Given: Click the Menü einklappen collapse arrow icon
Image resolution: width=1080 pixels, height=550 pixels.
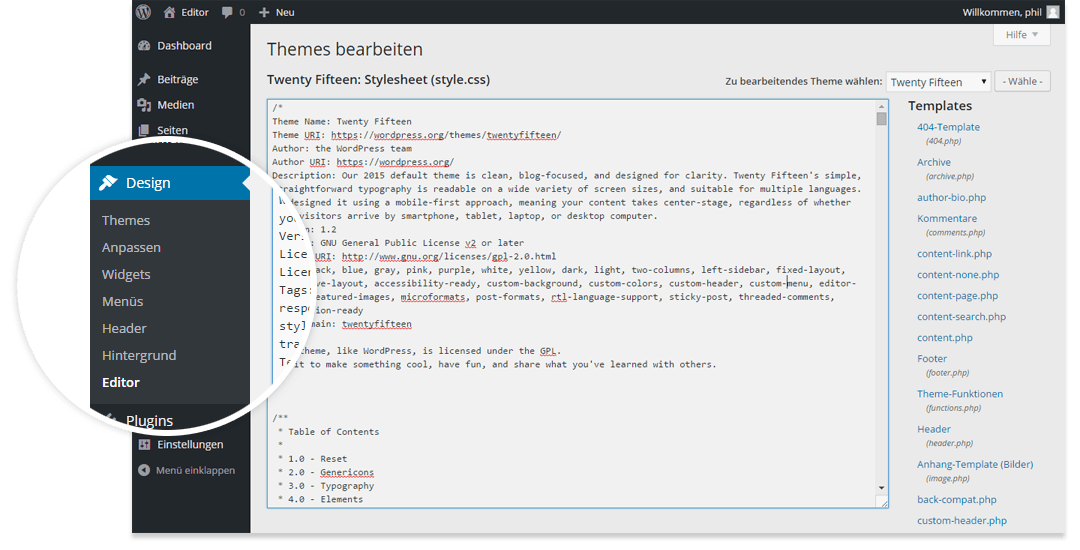Looking at the screenshot, I should (x=143, y=470).
